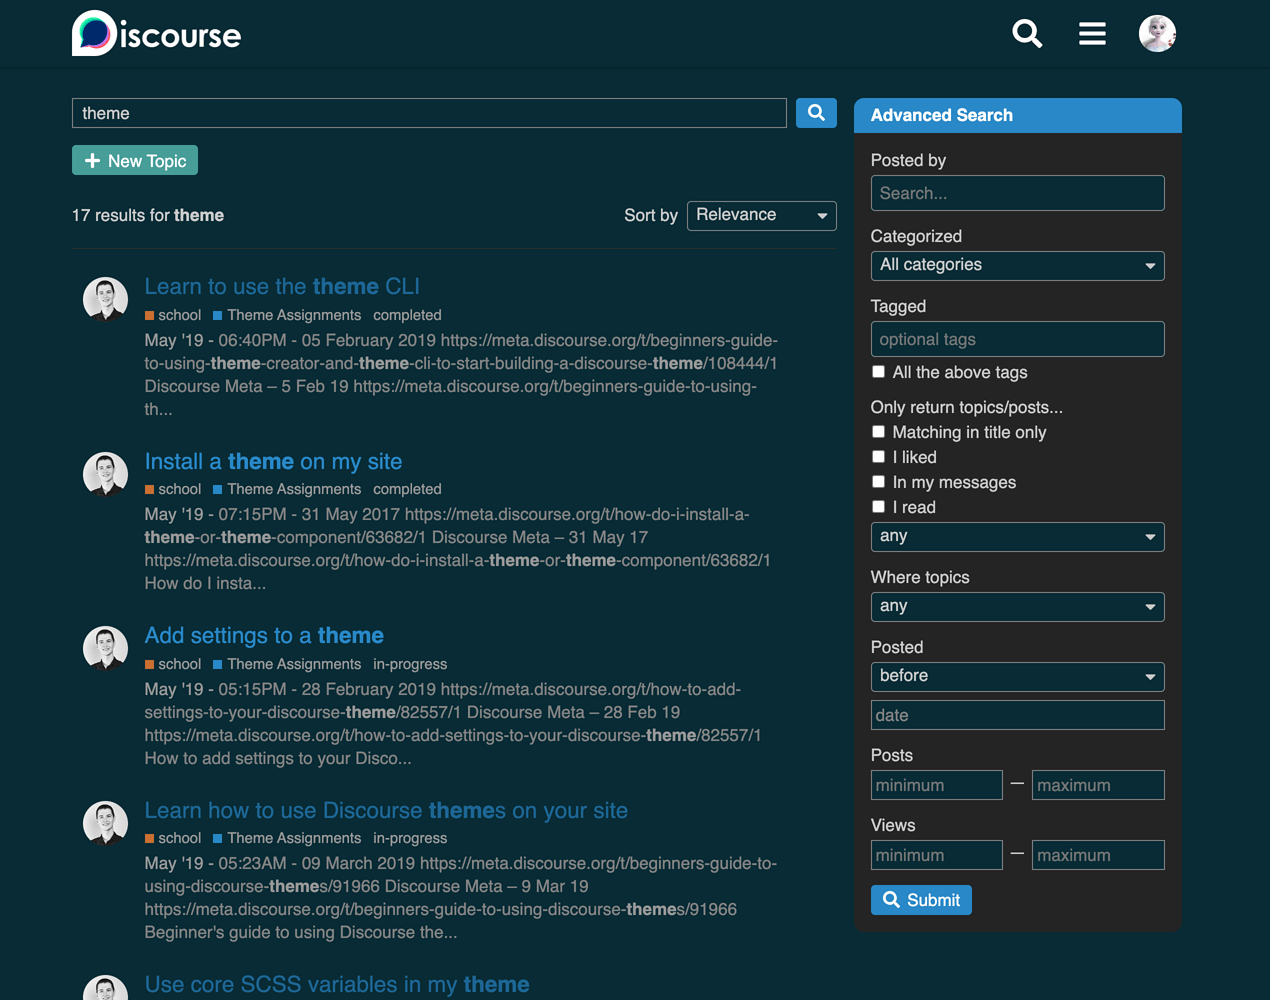Viewport: 1270px width, 1000px height.
Task: Click the blue search button beside query field
Action: 816,113
